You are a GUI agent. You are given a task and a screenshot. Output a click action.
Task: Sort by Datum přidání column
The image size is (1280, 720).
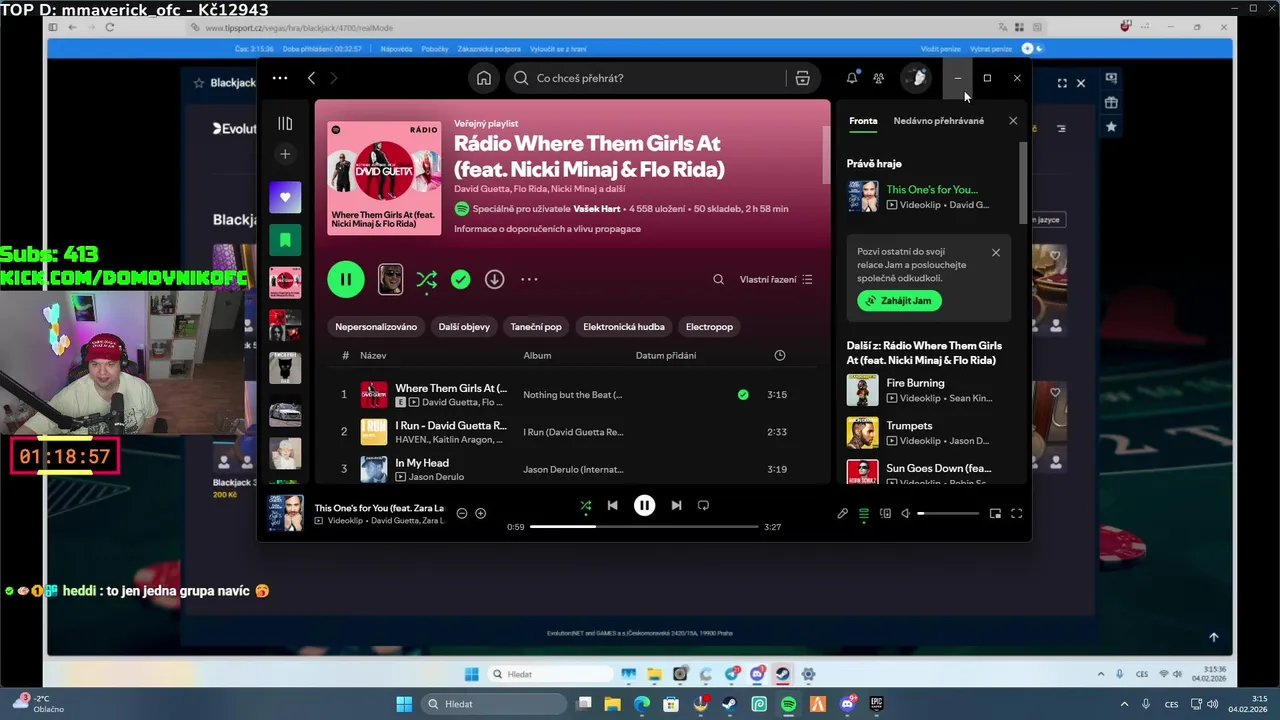tap(666, 355)
